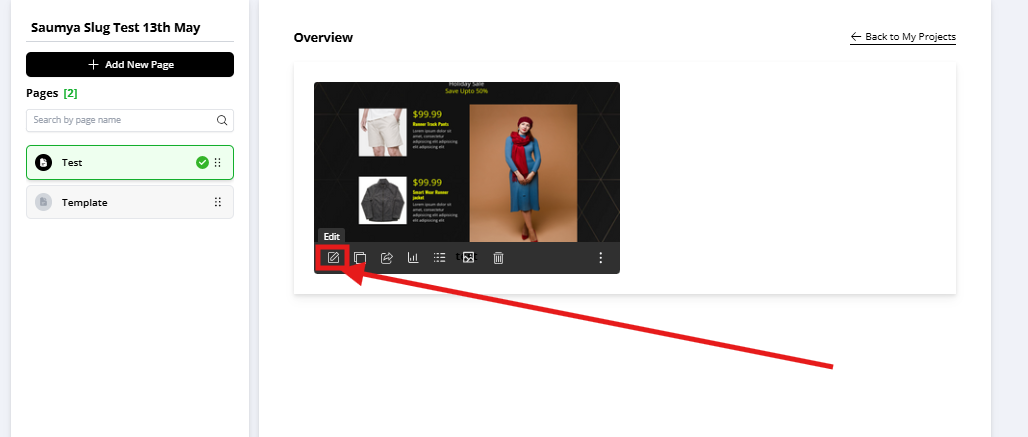1028x437 pixels.
Task: Share the page using the share arrow icon
Action: [387, 257]
